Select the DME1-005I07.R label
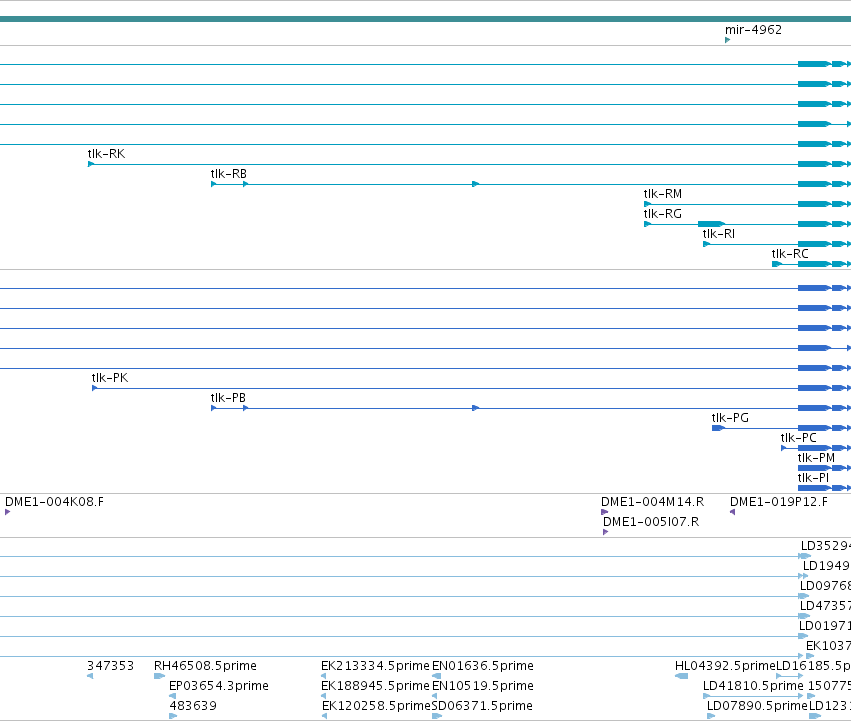851x721 pixels. click(x=651, y=522)
